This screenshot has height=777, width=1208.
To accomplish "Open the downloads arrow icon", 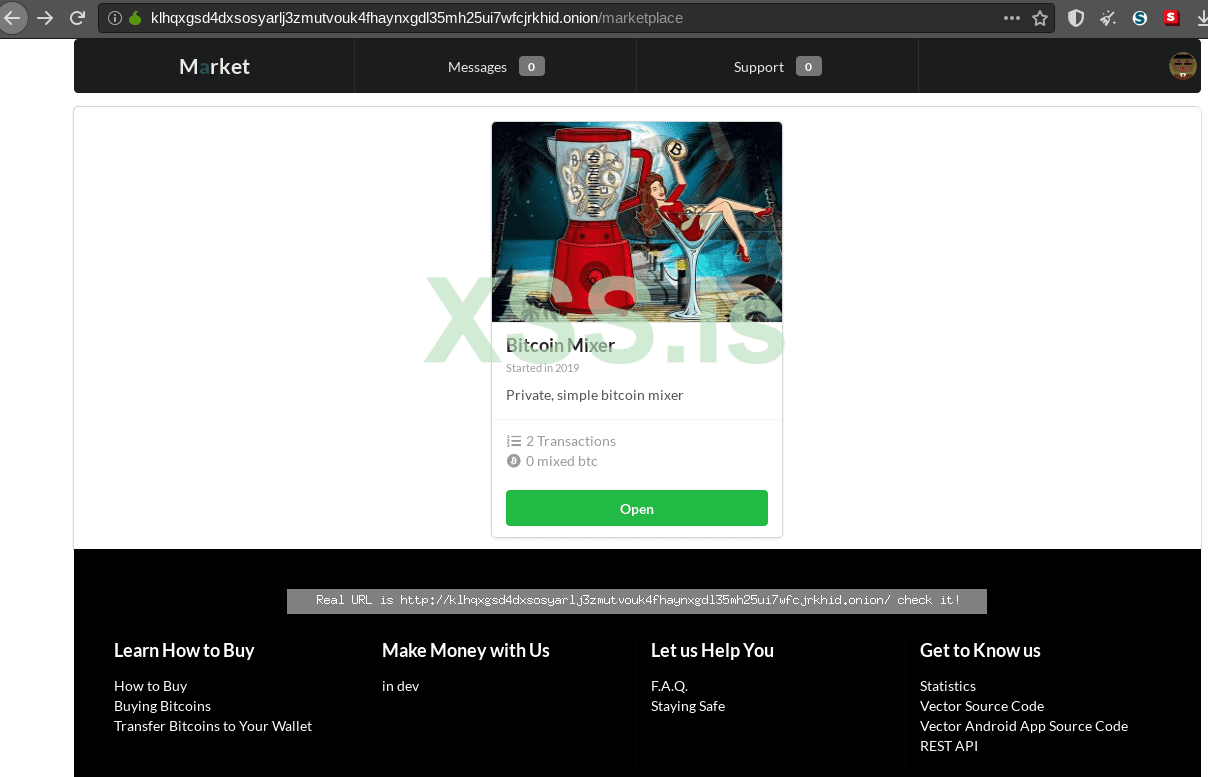I will (1201, 18).
